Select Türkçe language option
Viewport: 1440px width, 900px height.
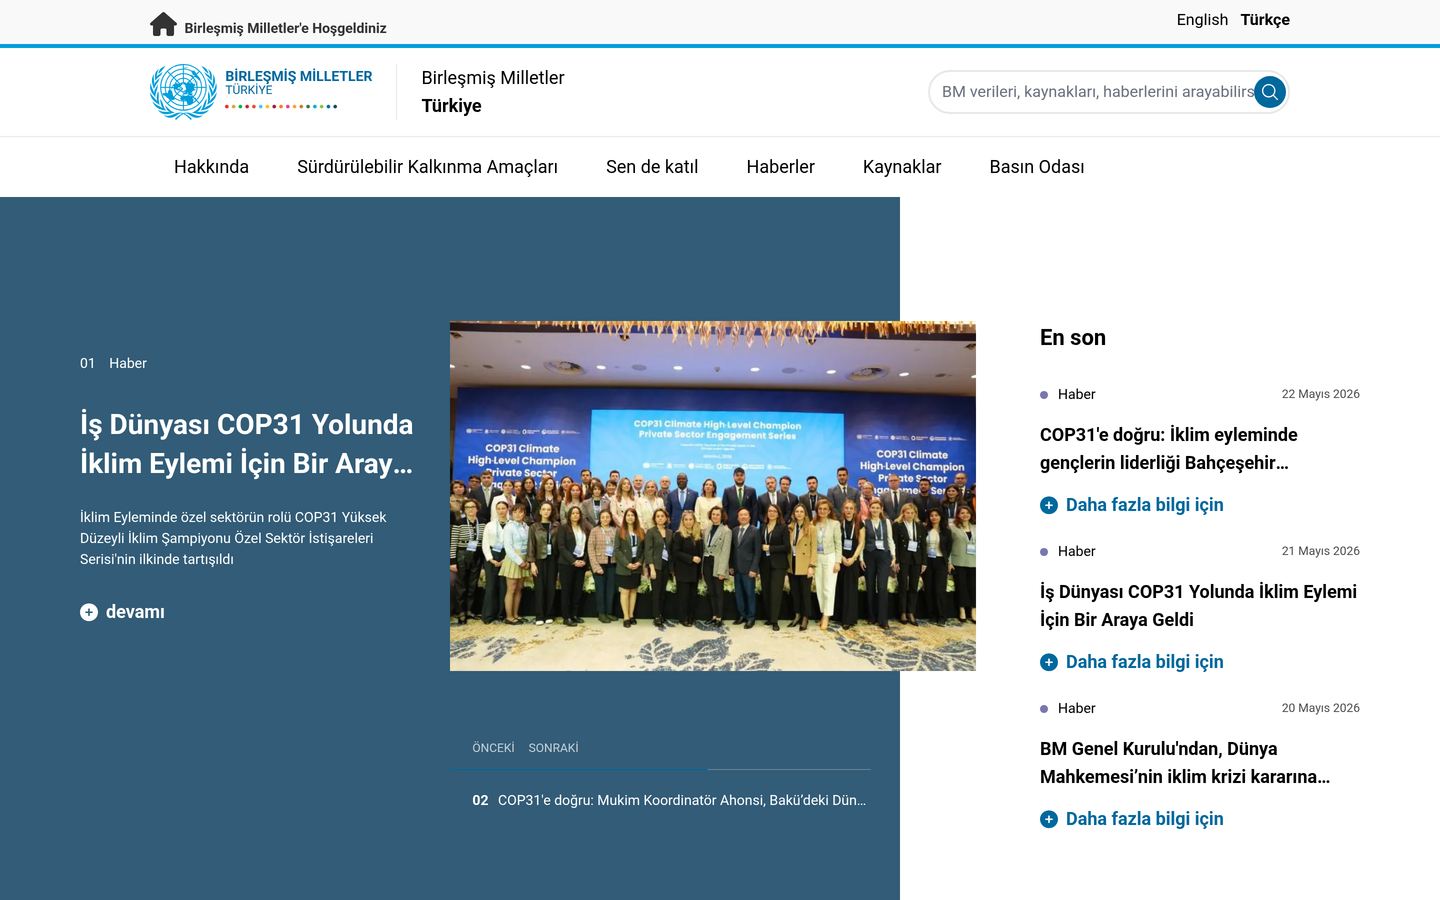pyautogui.click(x=1265, y=20)
